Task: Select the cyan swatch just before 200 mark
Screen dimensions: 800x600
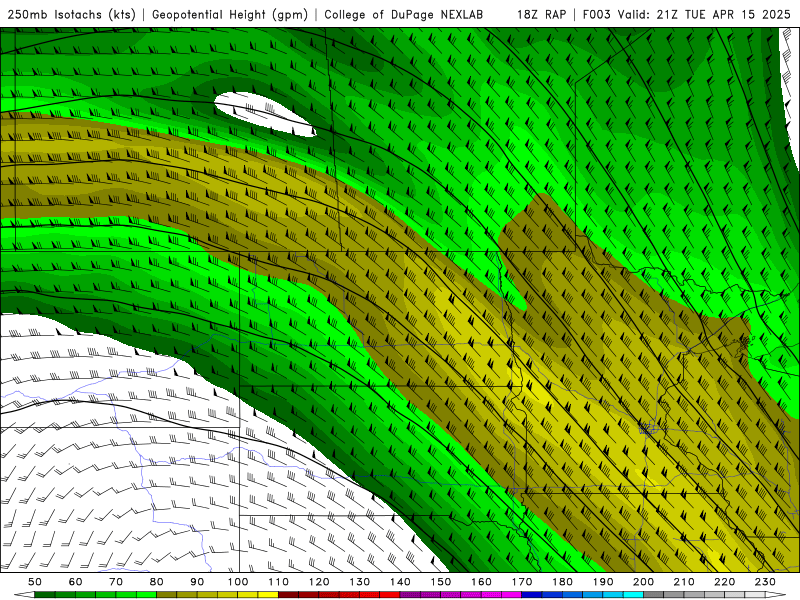Action: tap(633, 595)
